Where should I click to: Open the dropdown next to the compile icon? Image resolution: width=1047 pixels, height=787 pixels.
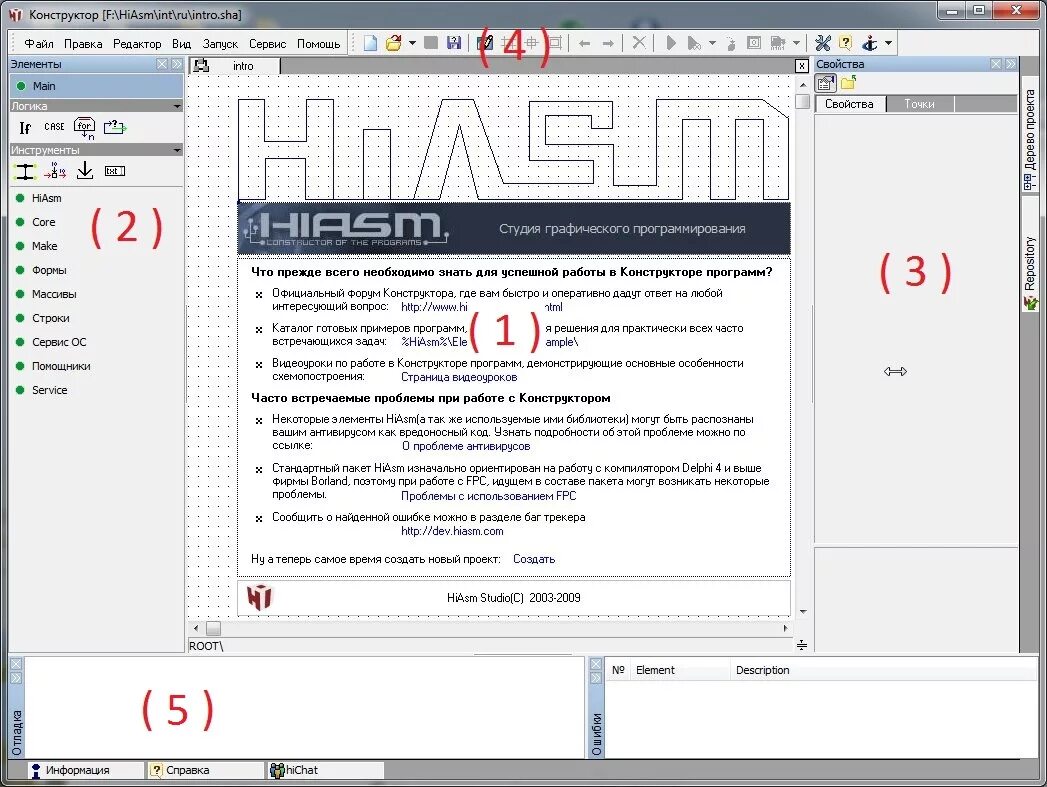click(x=712, y=43)
